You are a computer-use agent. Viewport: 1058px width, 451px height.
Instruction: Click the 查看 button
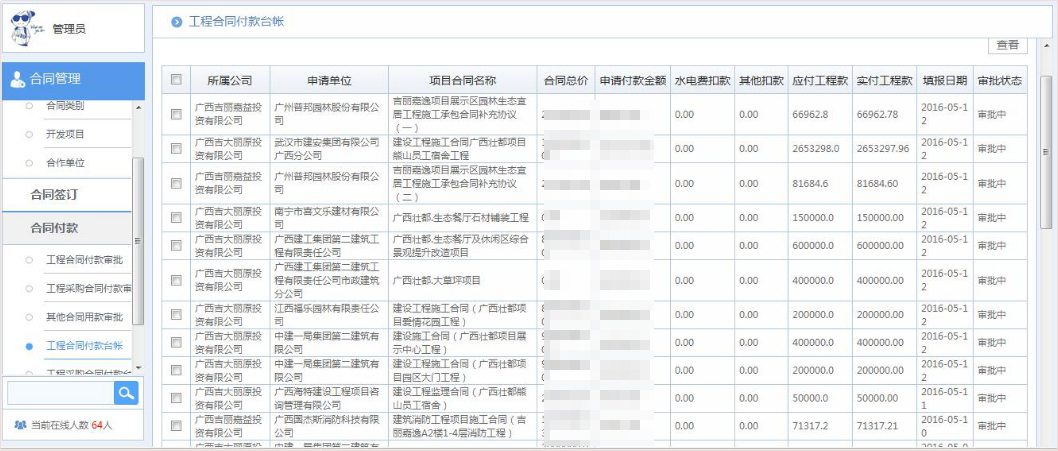pos(1007,45)
